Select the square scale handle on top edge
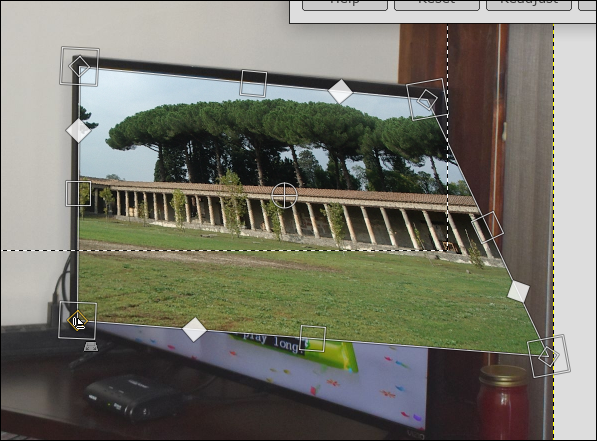Image resolution: width=597 pixels, height=441 pixels. (253, 83)
